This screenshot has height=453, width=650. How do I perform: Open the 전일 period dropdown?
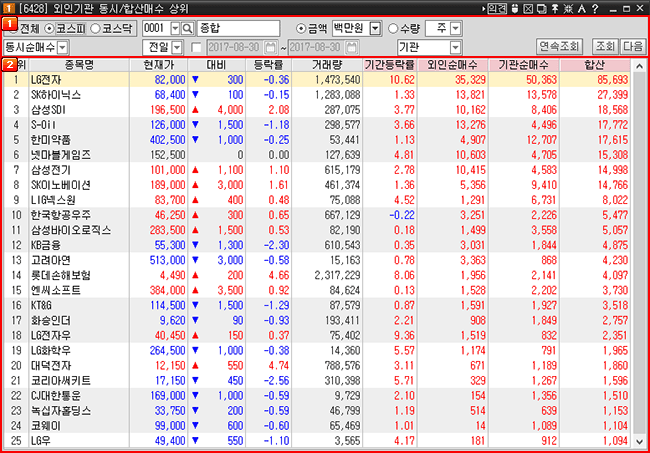click(177, 48)
